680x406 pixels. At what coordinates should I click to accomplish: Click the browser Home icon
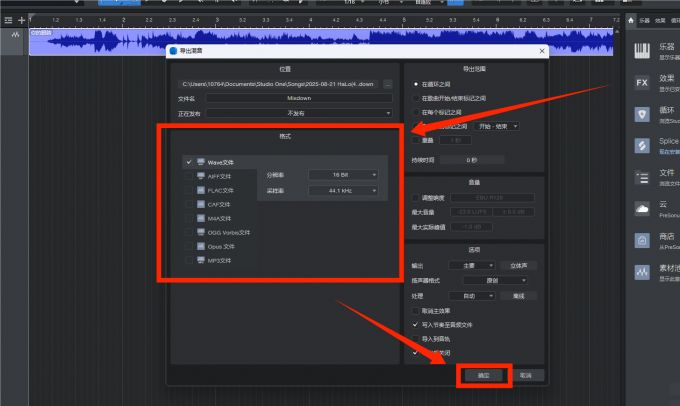coord(631,20)
